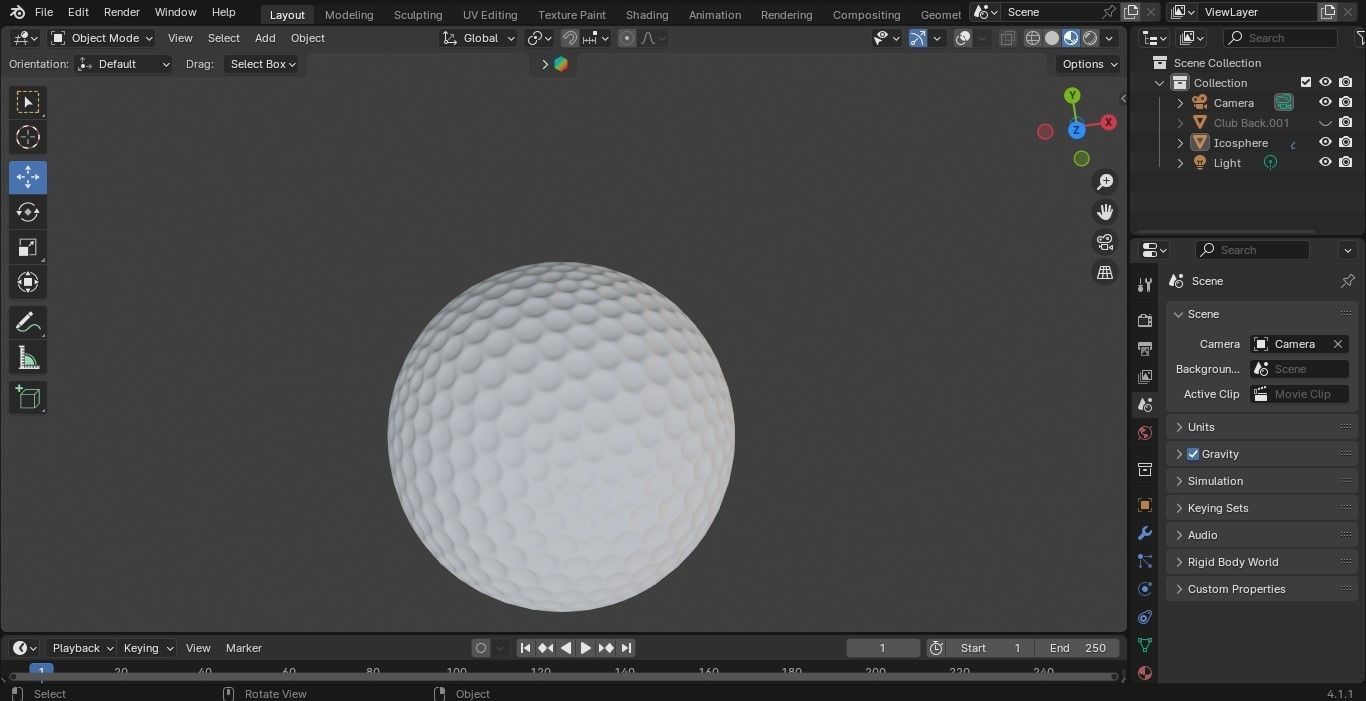This screenshot has height=701, width=1366.
Task: Click the Active Clip Movie Clip field
Action: [1299, 394]
